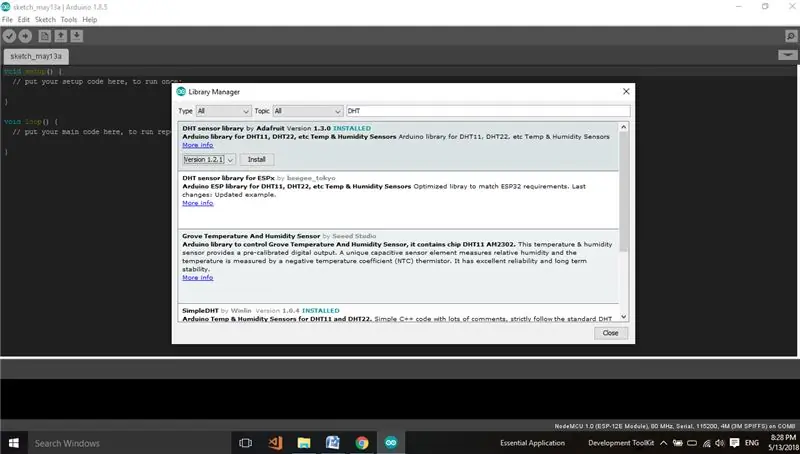This screenshot has width=800, height=454.
Task: Click the Arduino IDE taskbar icon
Action: tap(391, 443)
